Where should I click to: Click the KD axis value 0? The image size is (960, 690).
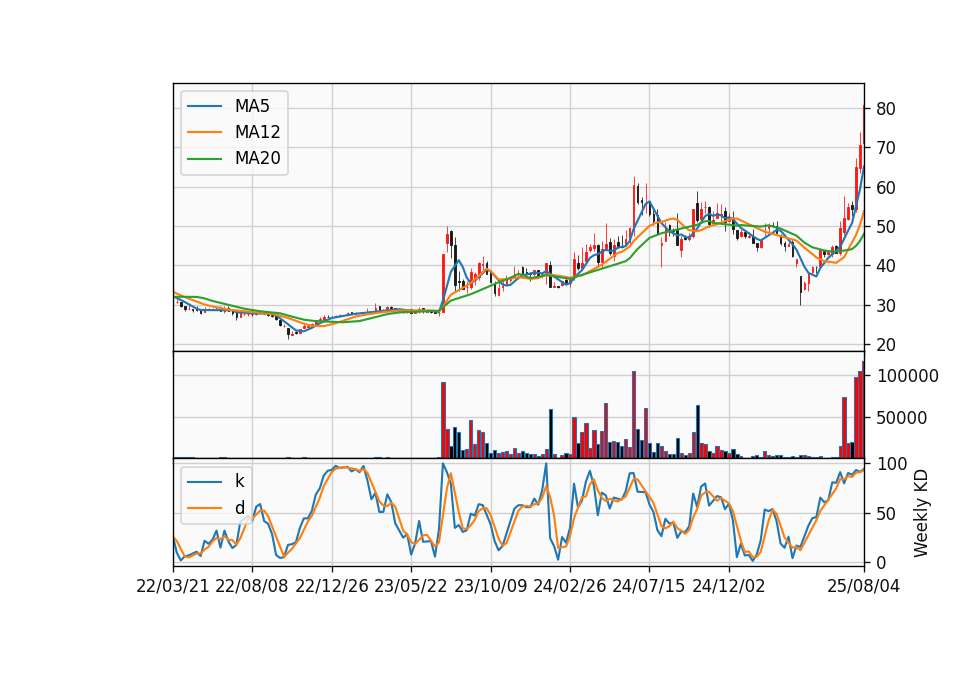coord(881,563)
